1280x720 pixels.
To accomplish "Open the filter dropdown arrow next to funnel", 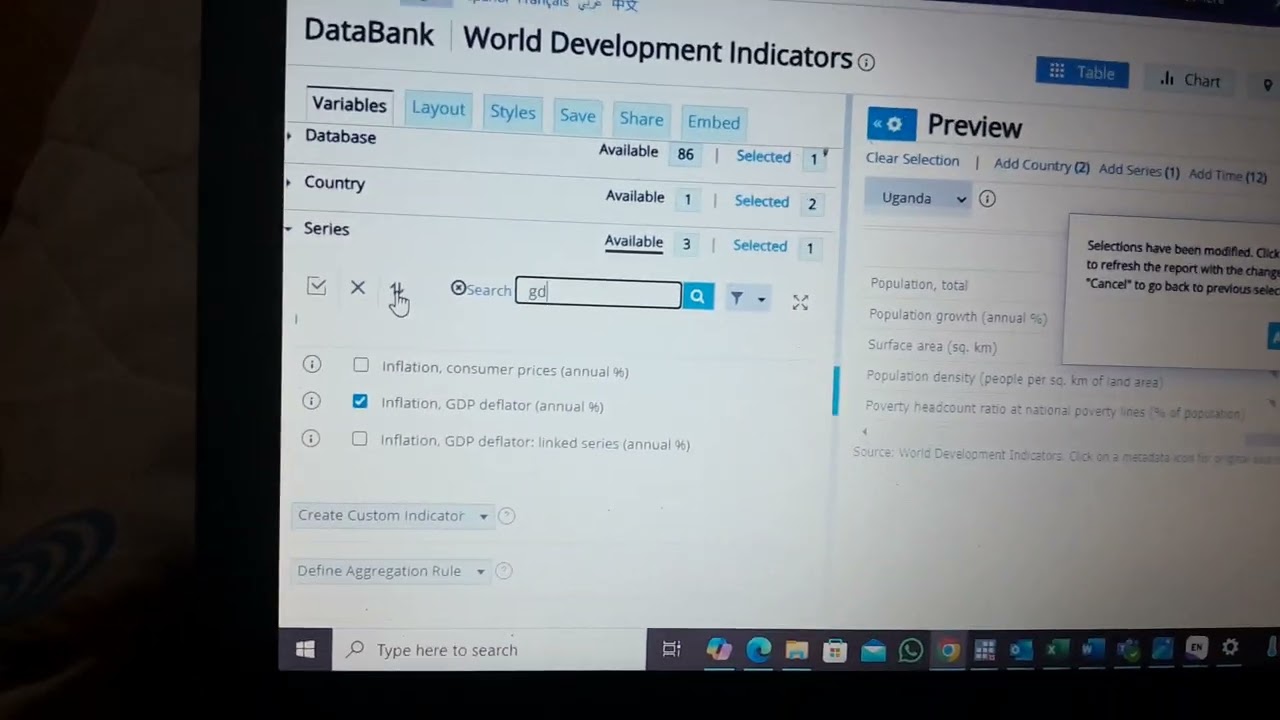I will (x=761, y=299).
